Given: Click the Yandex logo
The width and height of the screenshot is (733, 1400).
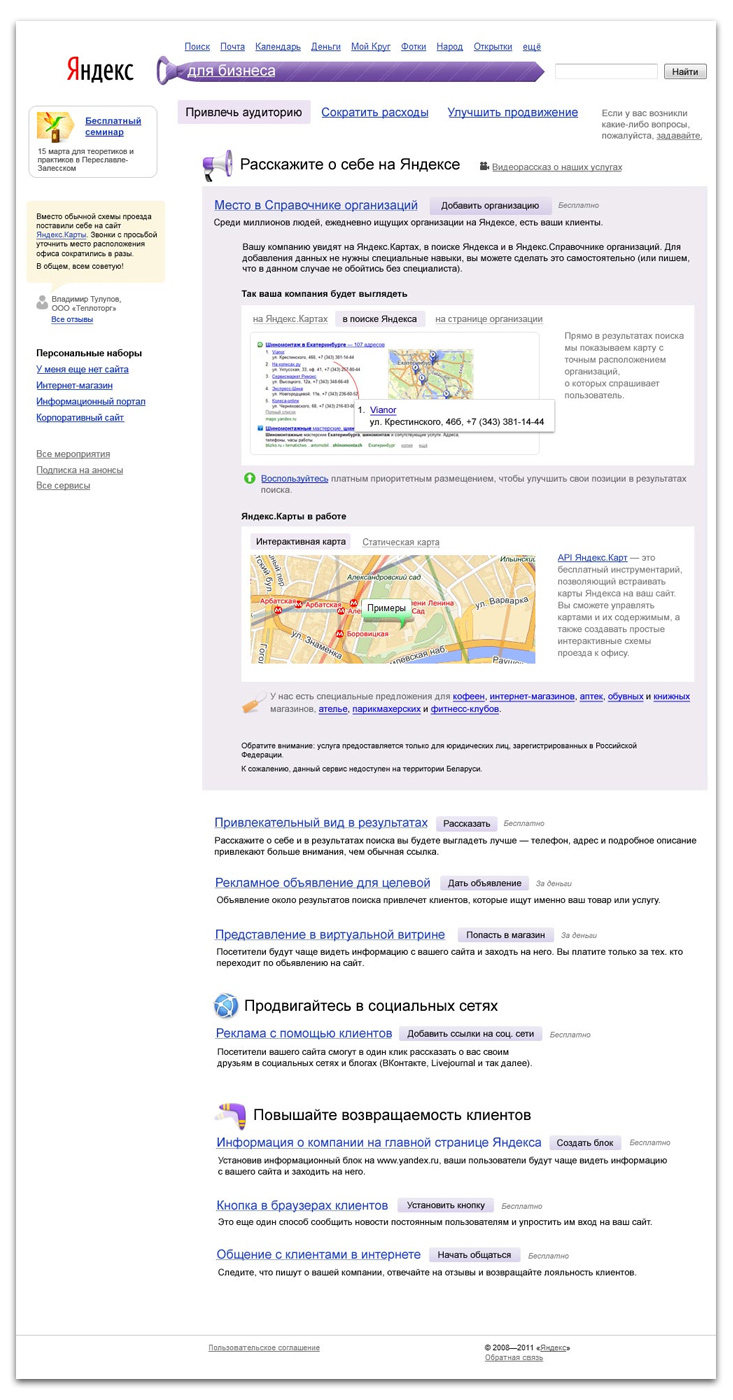Looking at the screenshot, I should (x=100, y=69).
